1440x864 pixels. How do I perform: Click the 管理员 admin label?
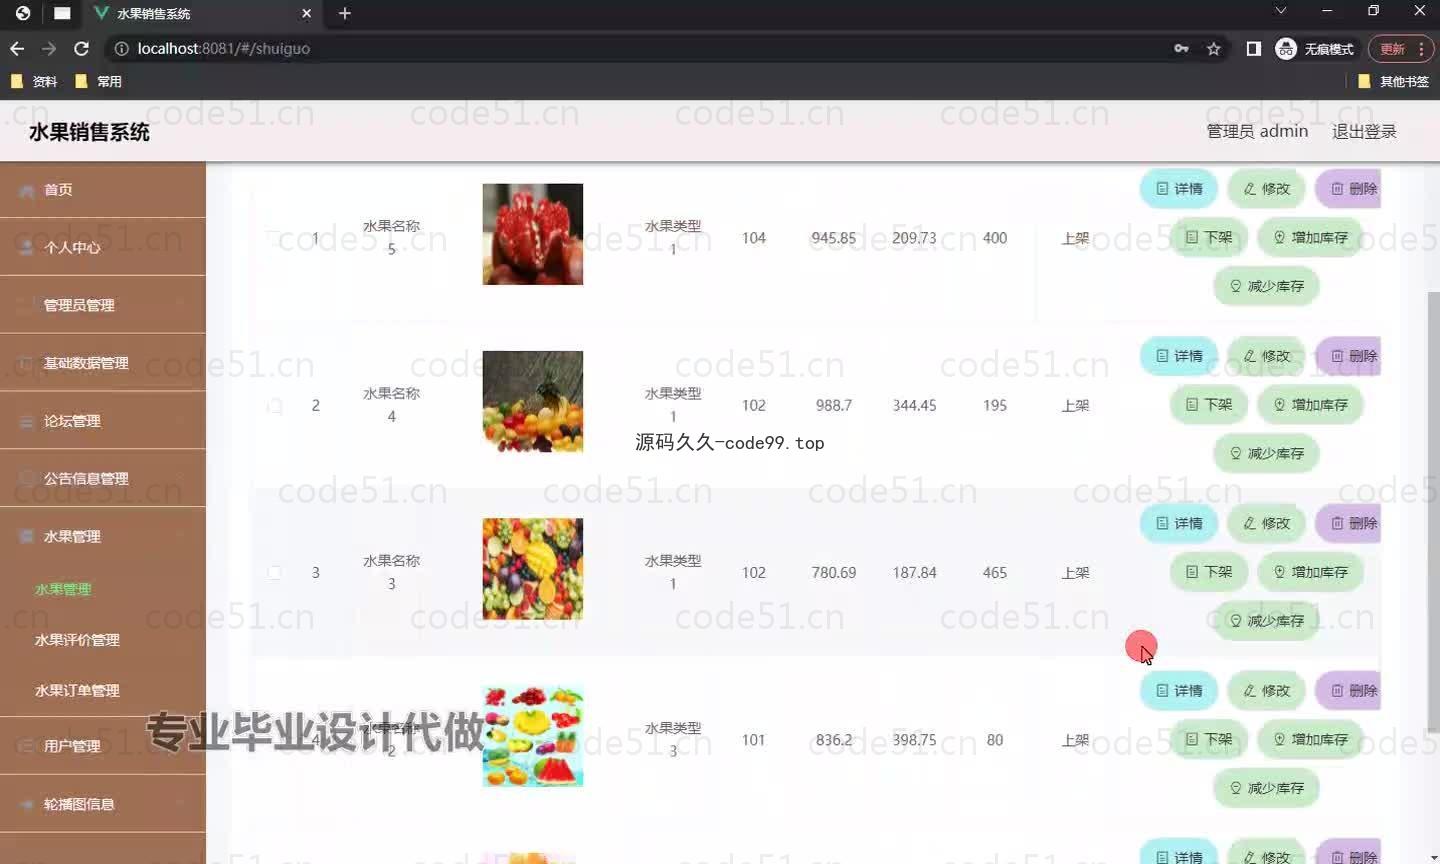click(x=1257, y=131)
